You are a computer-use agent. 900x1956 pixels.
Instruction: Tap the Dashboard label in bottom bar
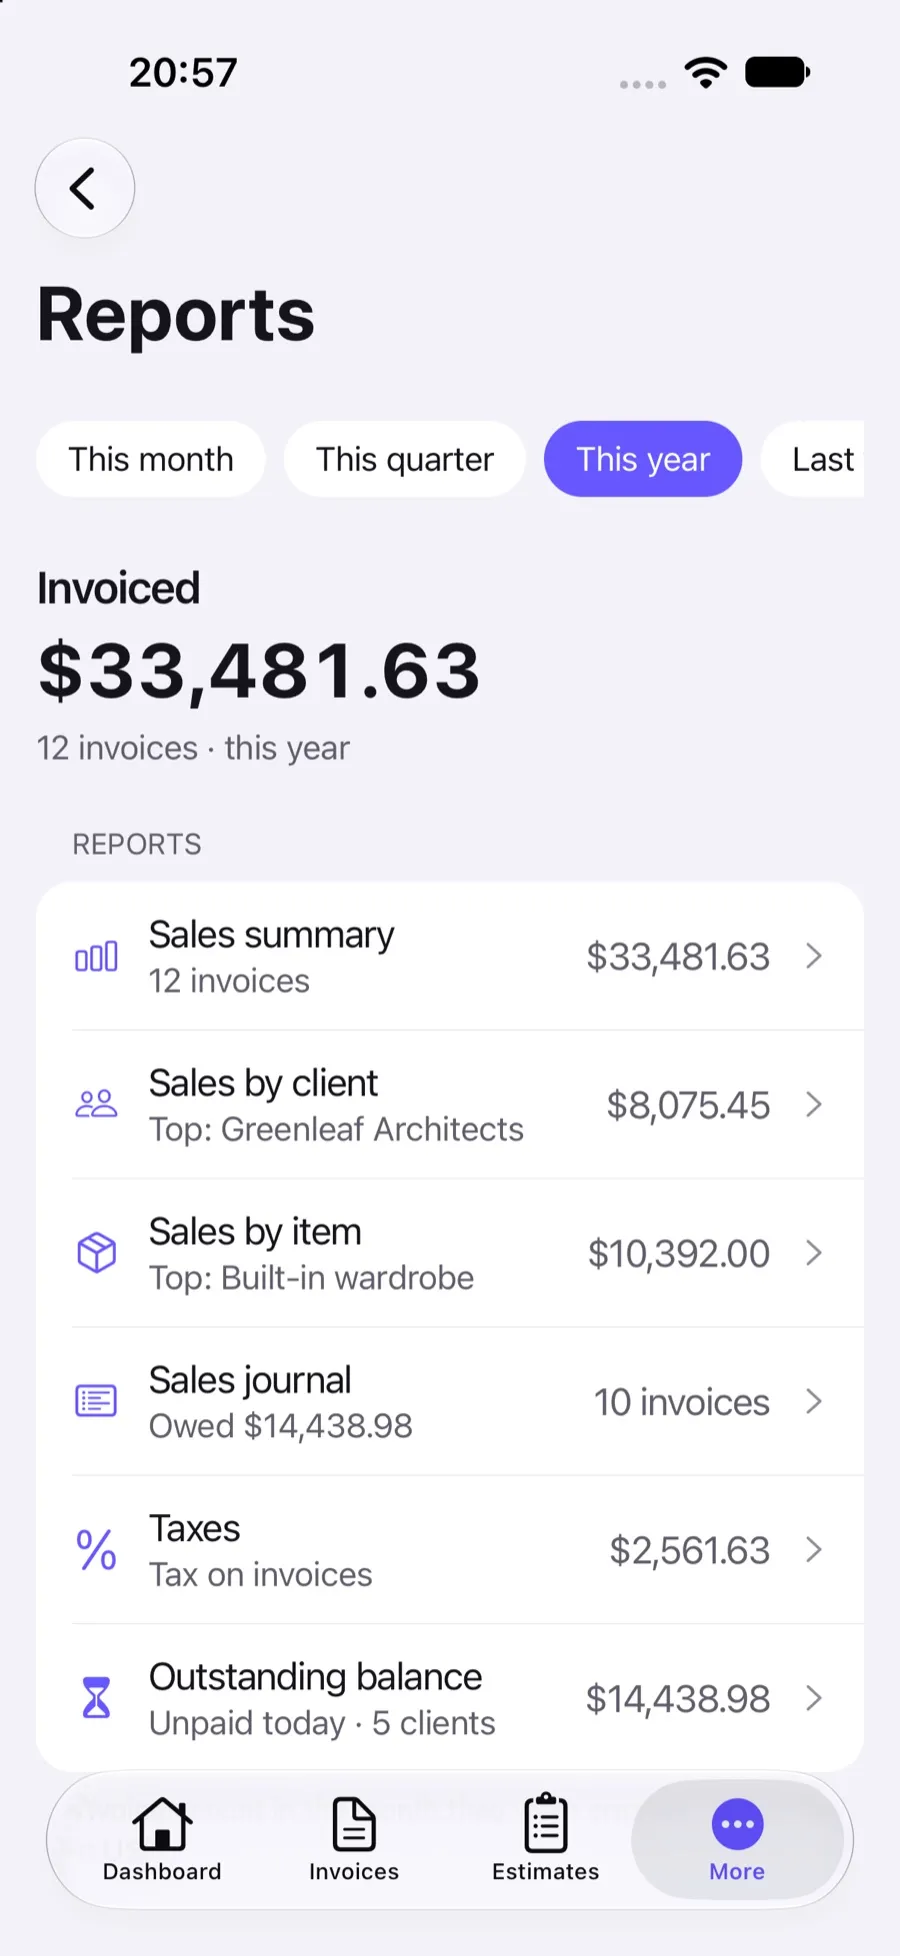click(162, 1871)
